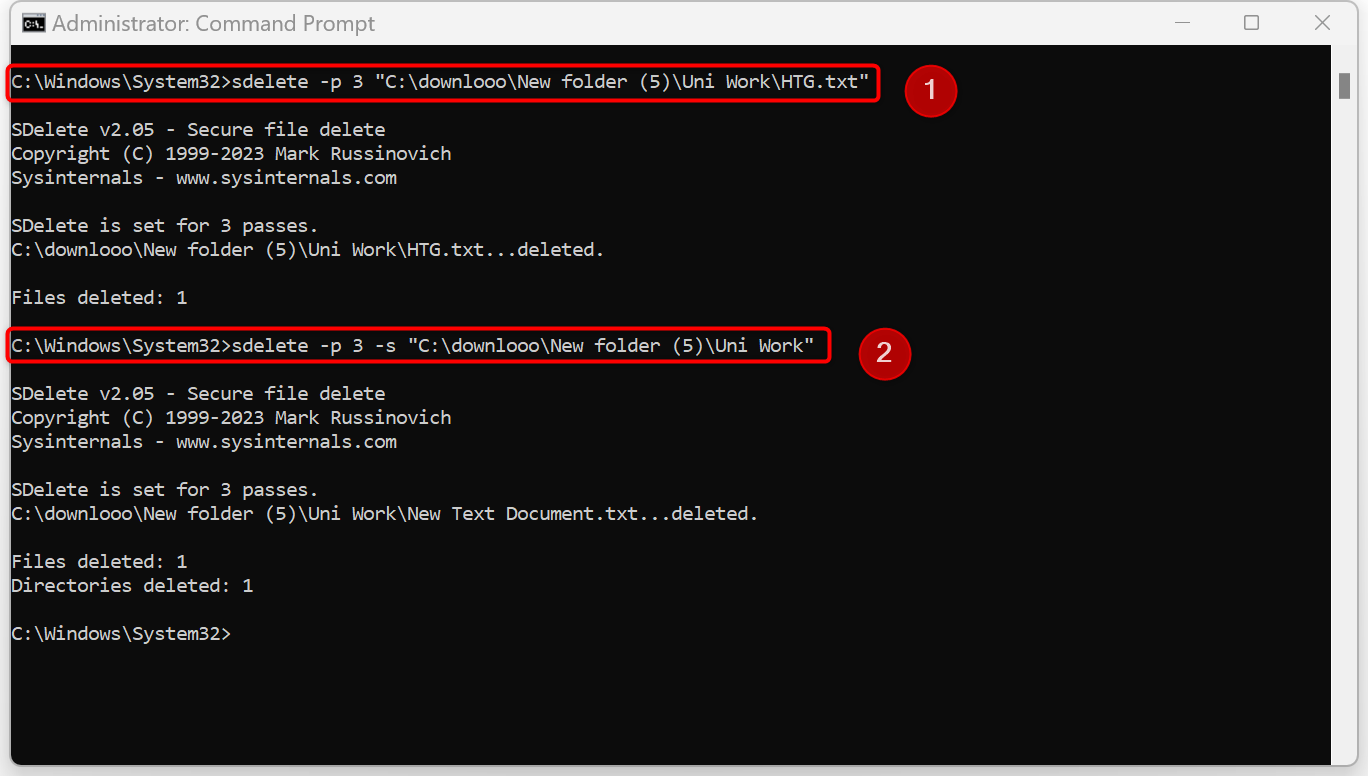Click the red circle numbered 2
This screenshot has width=1368, height=776.
(x=884, y=353)
